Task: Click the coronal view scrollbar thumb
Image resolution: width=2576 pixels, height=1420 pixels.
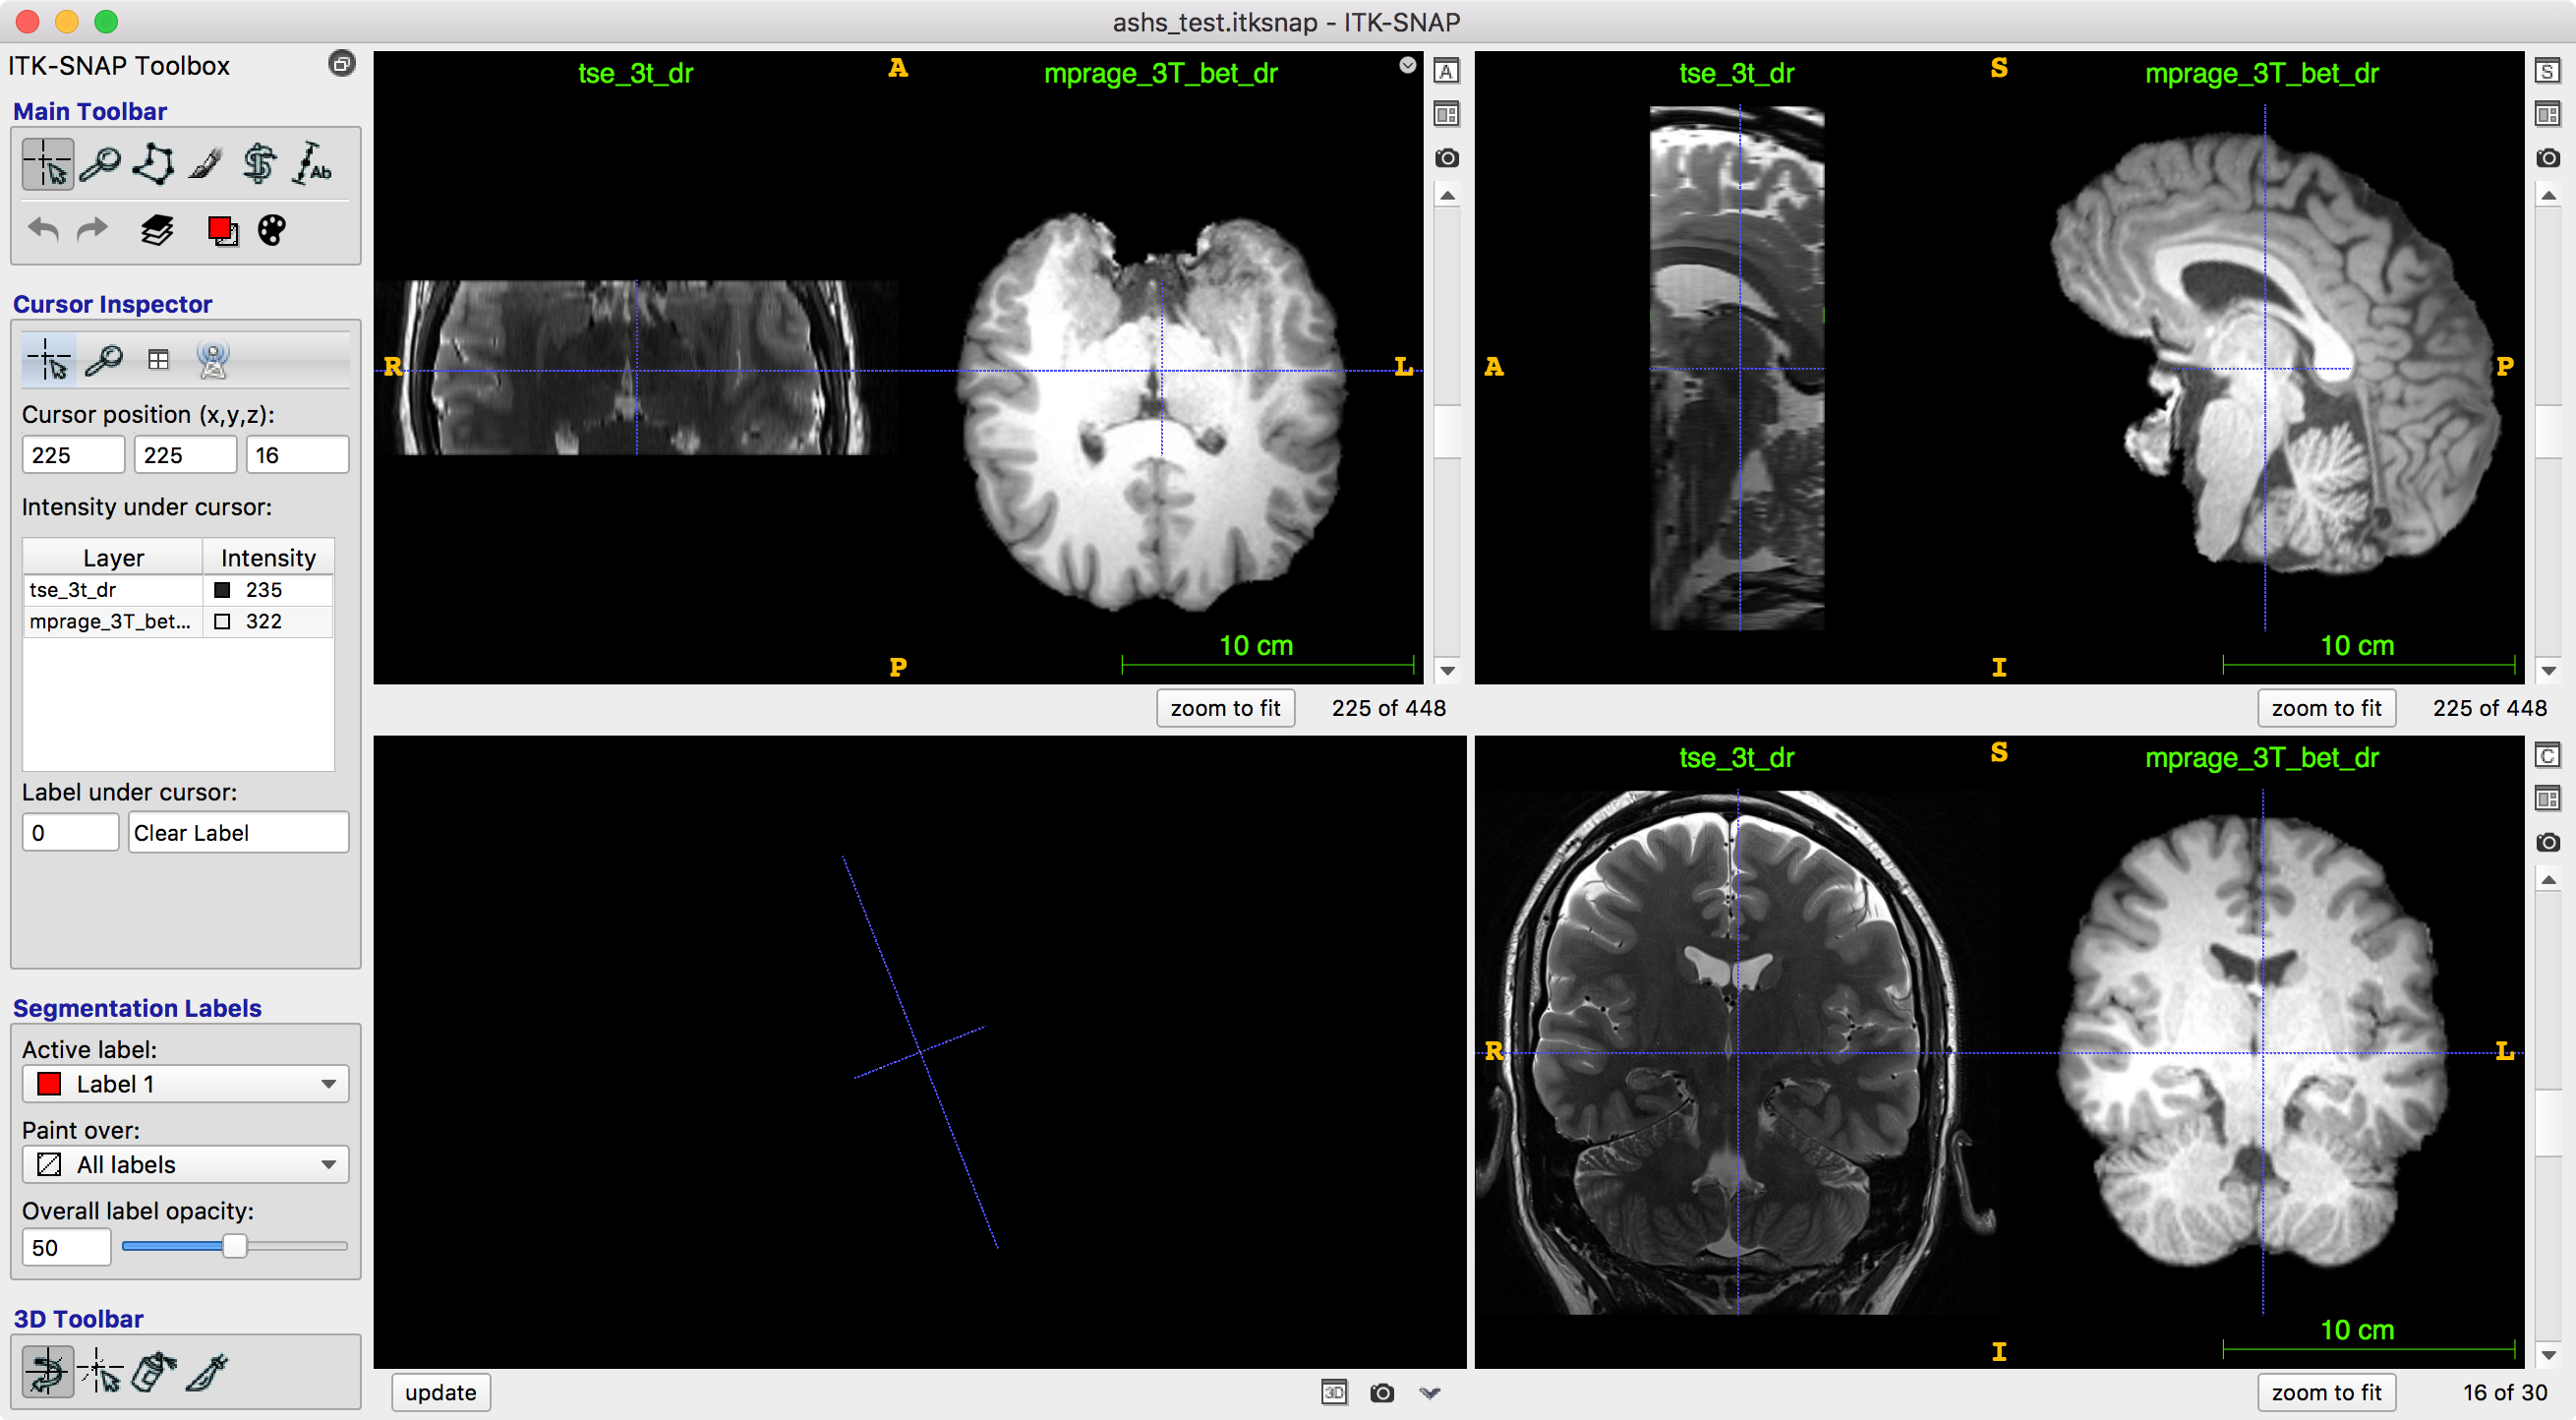Action: click(x=2548, y=1123)
